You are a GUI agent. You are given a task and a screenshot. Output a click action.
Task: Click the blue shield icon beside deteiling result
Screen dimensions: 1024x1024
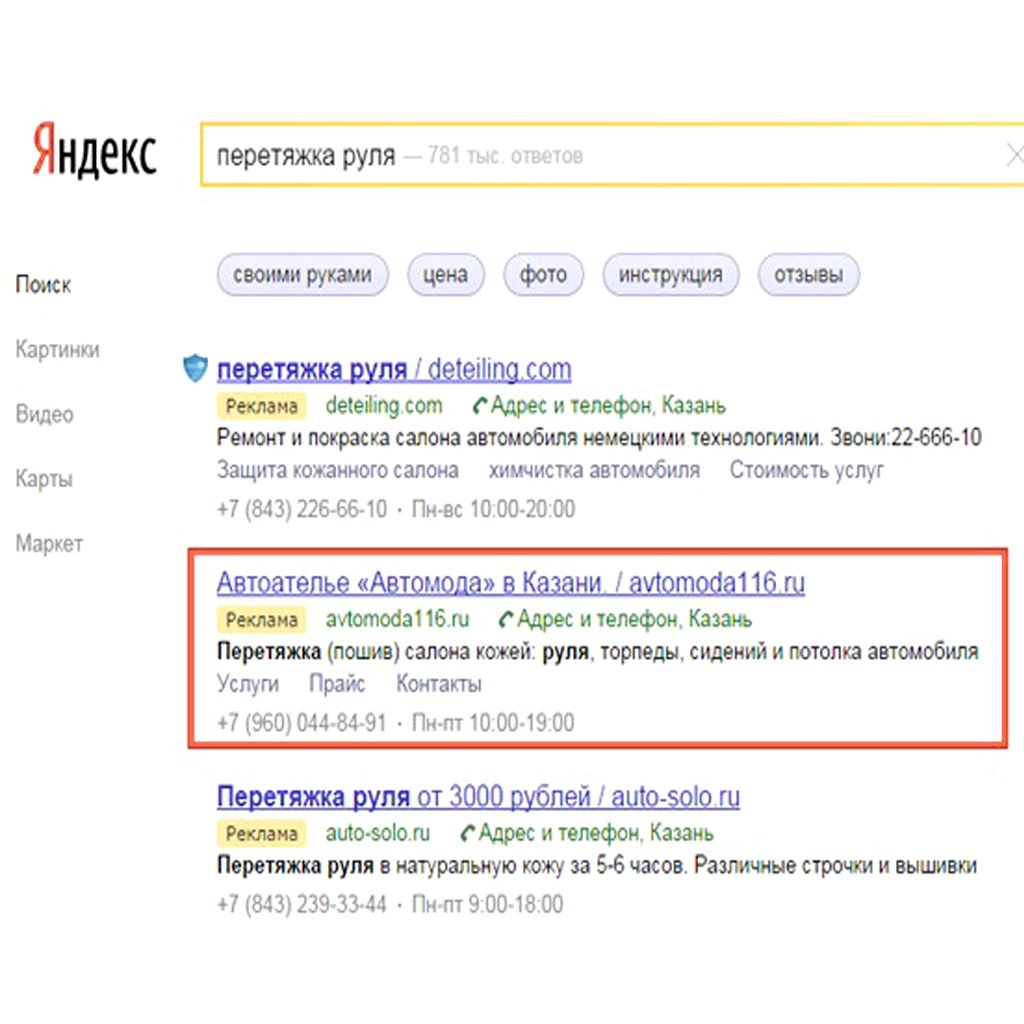[195, 369]
